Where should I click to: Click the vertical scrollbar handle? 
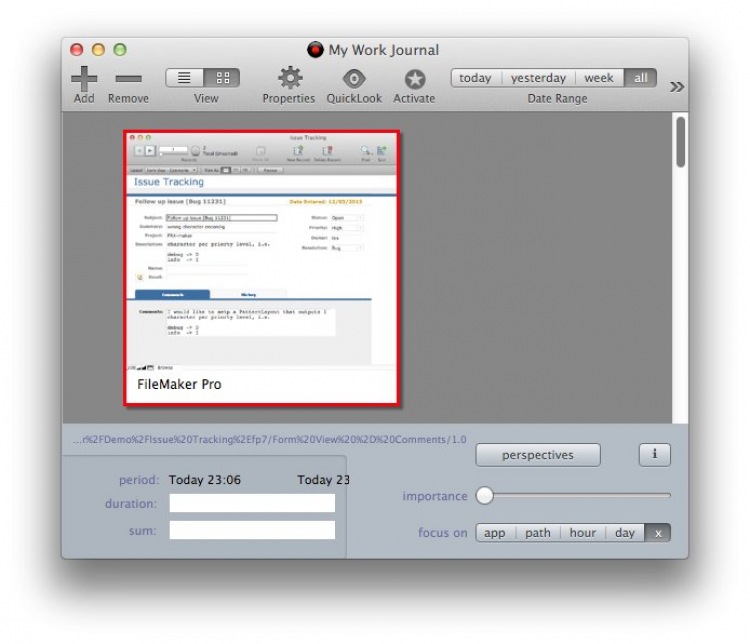[681, 142]
